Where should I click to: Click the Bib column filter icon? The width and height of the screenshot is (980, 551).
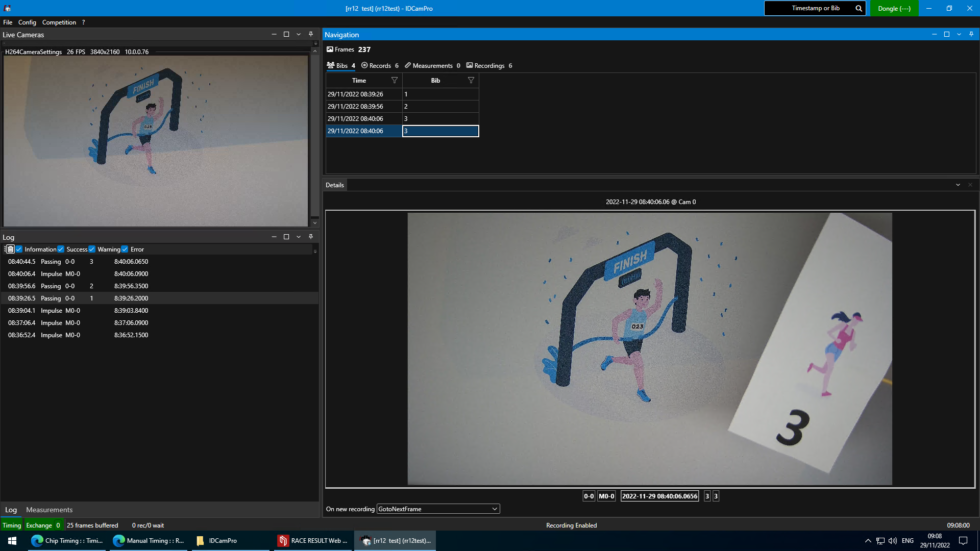(x=471, y=80)
